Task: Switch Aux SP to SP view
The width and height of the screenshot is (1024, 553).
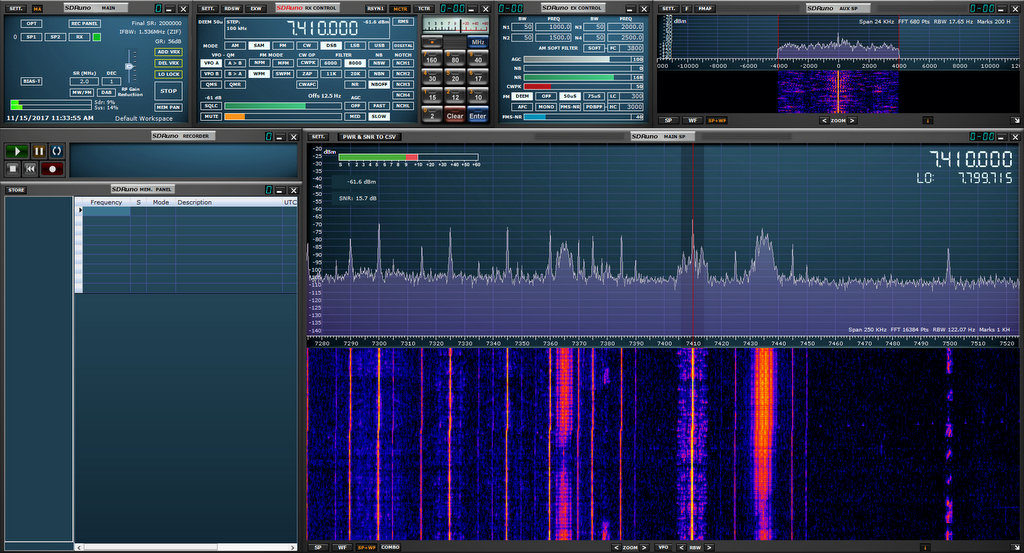Action: 668,120
